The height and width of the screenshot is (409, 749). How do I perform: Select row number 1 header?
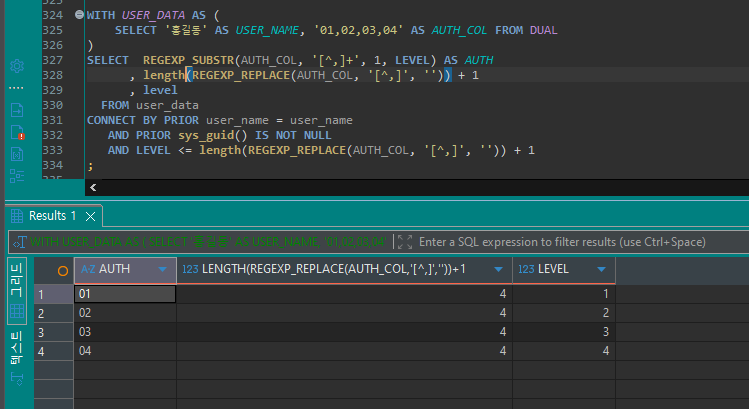(54, 294)
